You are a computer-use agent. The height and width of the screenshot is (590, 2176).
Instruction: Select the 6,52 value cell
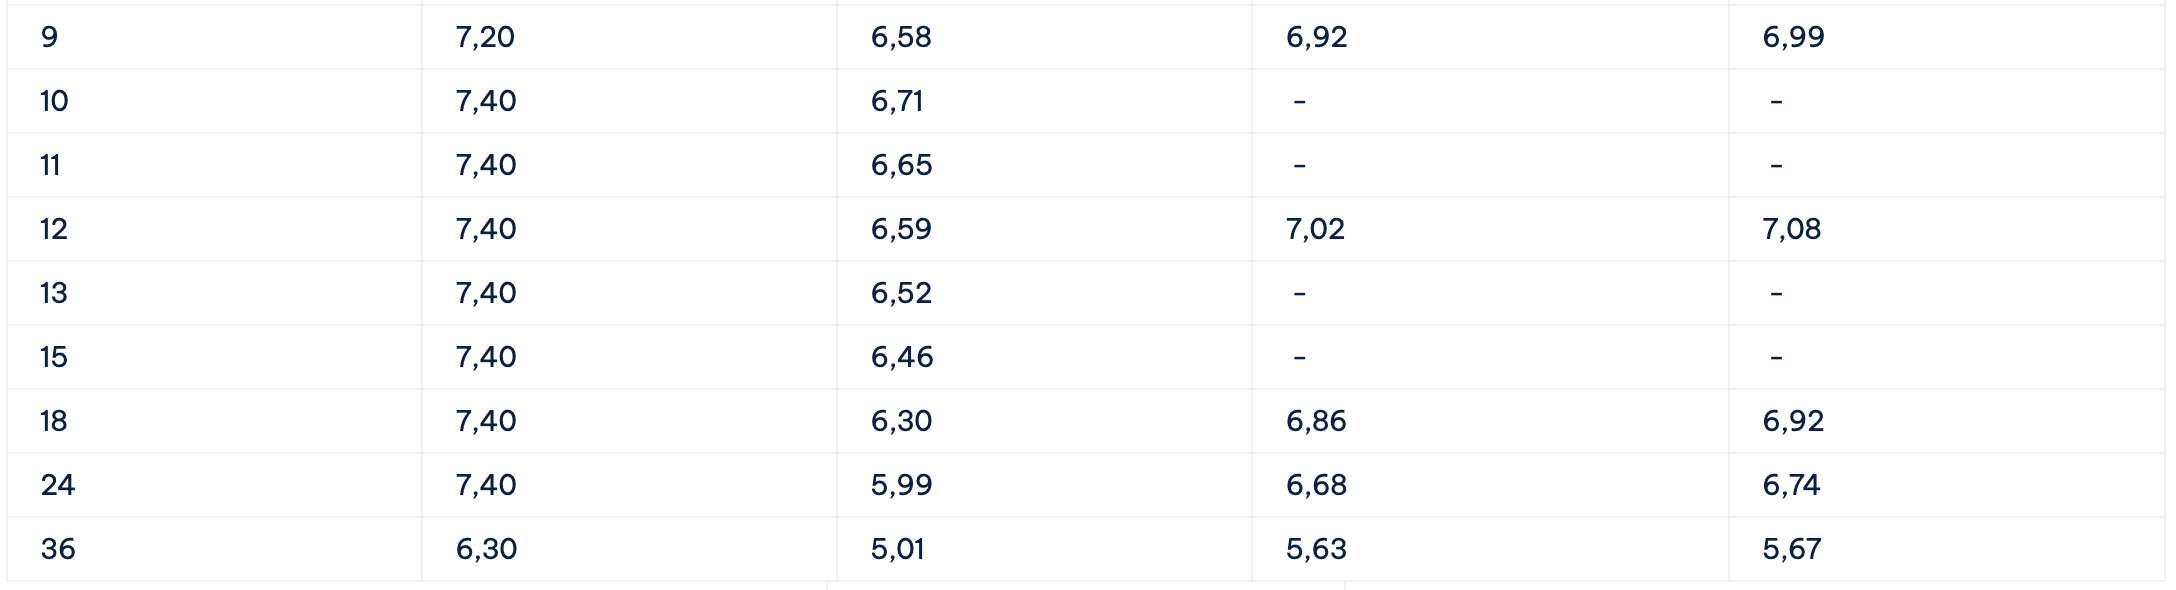pos(901,293)
